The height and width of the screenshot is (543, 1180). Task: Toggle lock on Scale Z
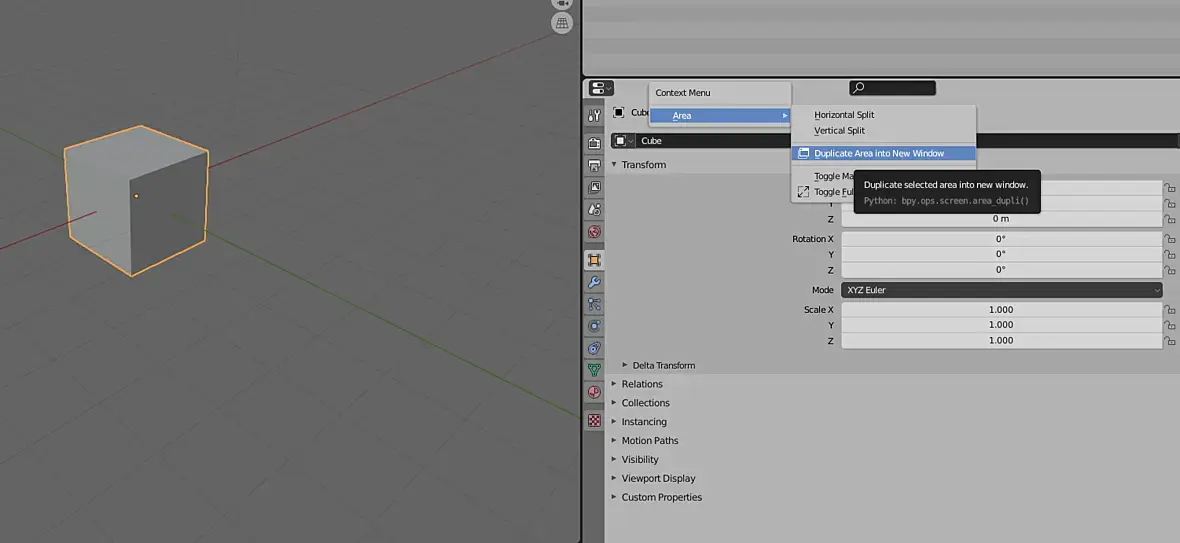pyautogui.click(x=1169, y=341)
